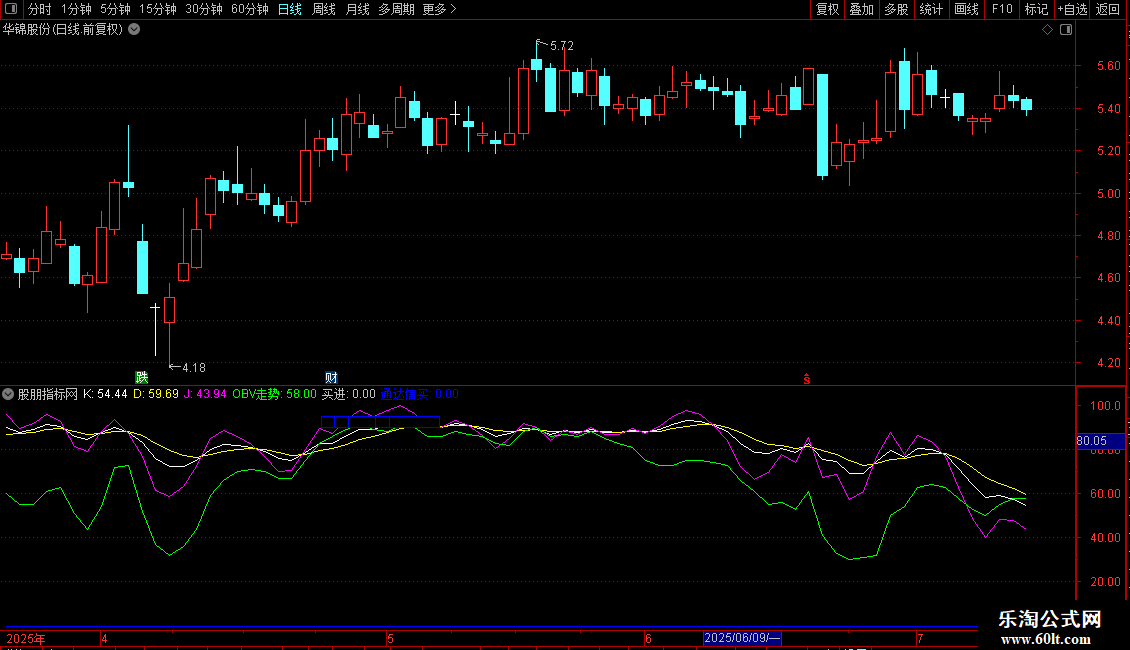Click the 叠加 overlay button
1130x650 pixels.
click(861, 9)
